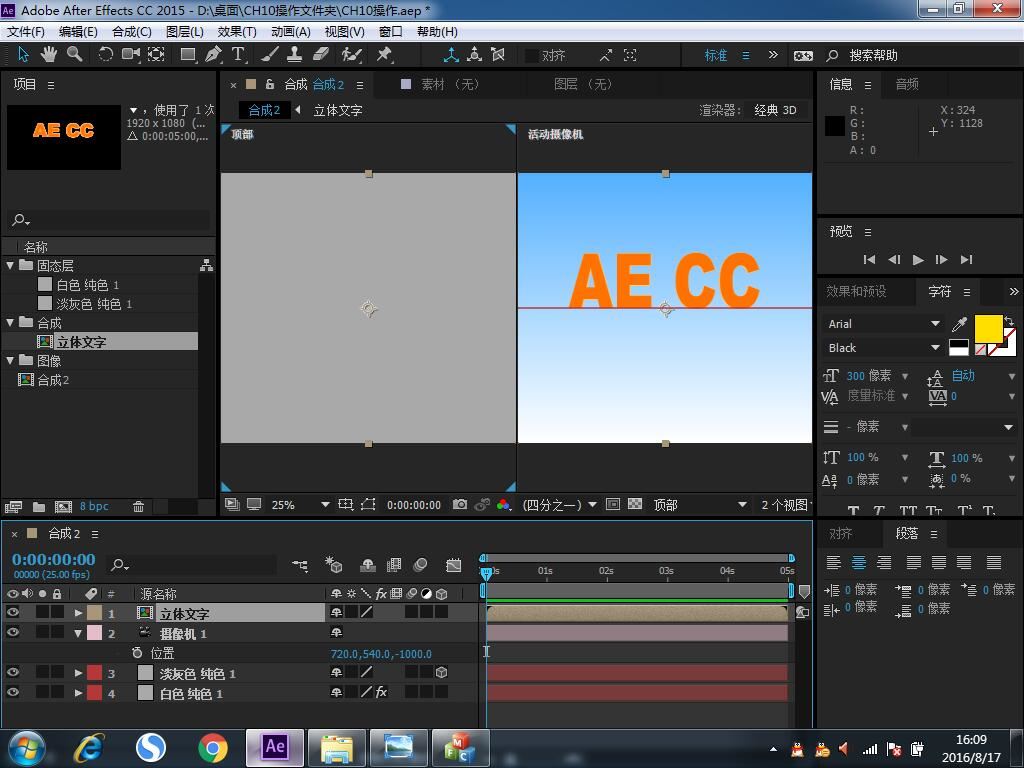
Task: Click the 立体文字 layer's tan label color
Action: tap(95, 613)
